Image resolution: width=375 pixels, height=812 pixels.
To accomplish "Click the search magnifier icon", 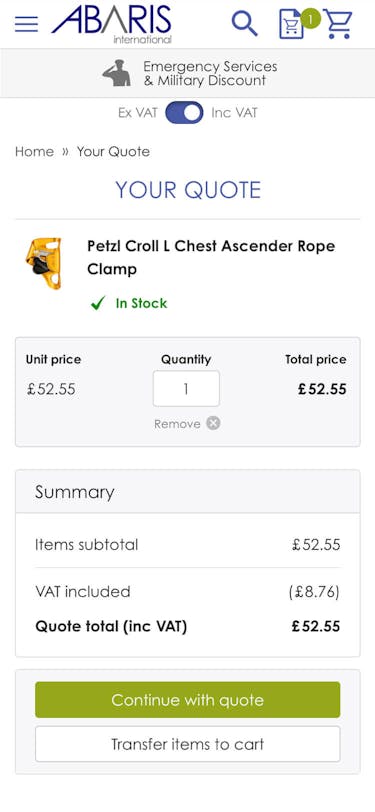I will point(244,23).
